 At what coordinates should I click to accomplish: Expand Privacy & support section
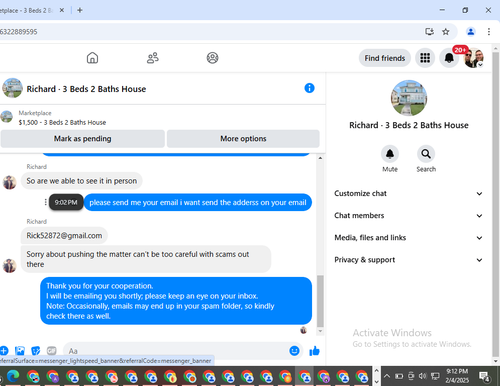(x=408, y=260)
